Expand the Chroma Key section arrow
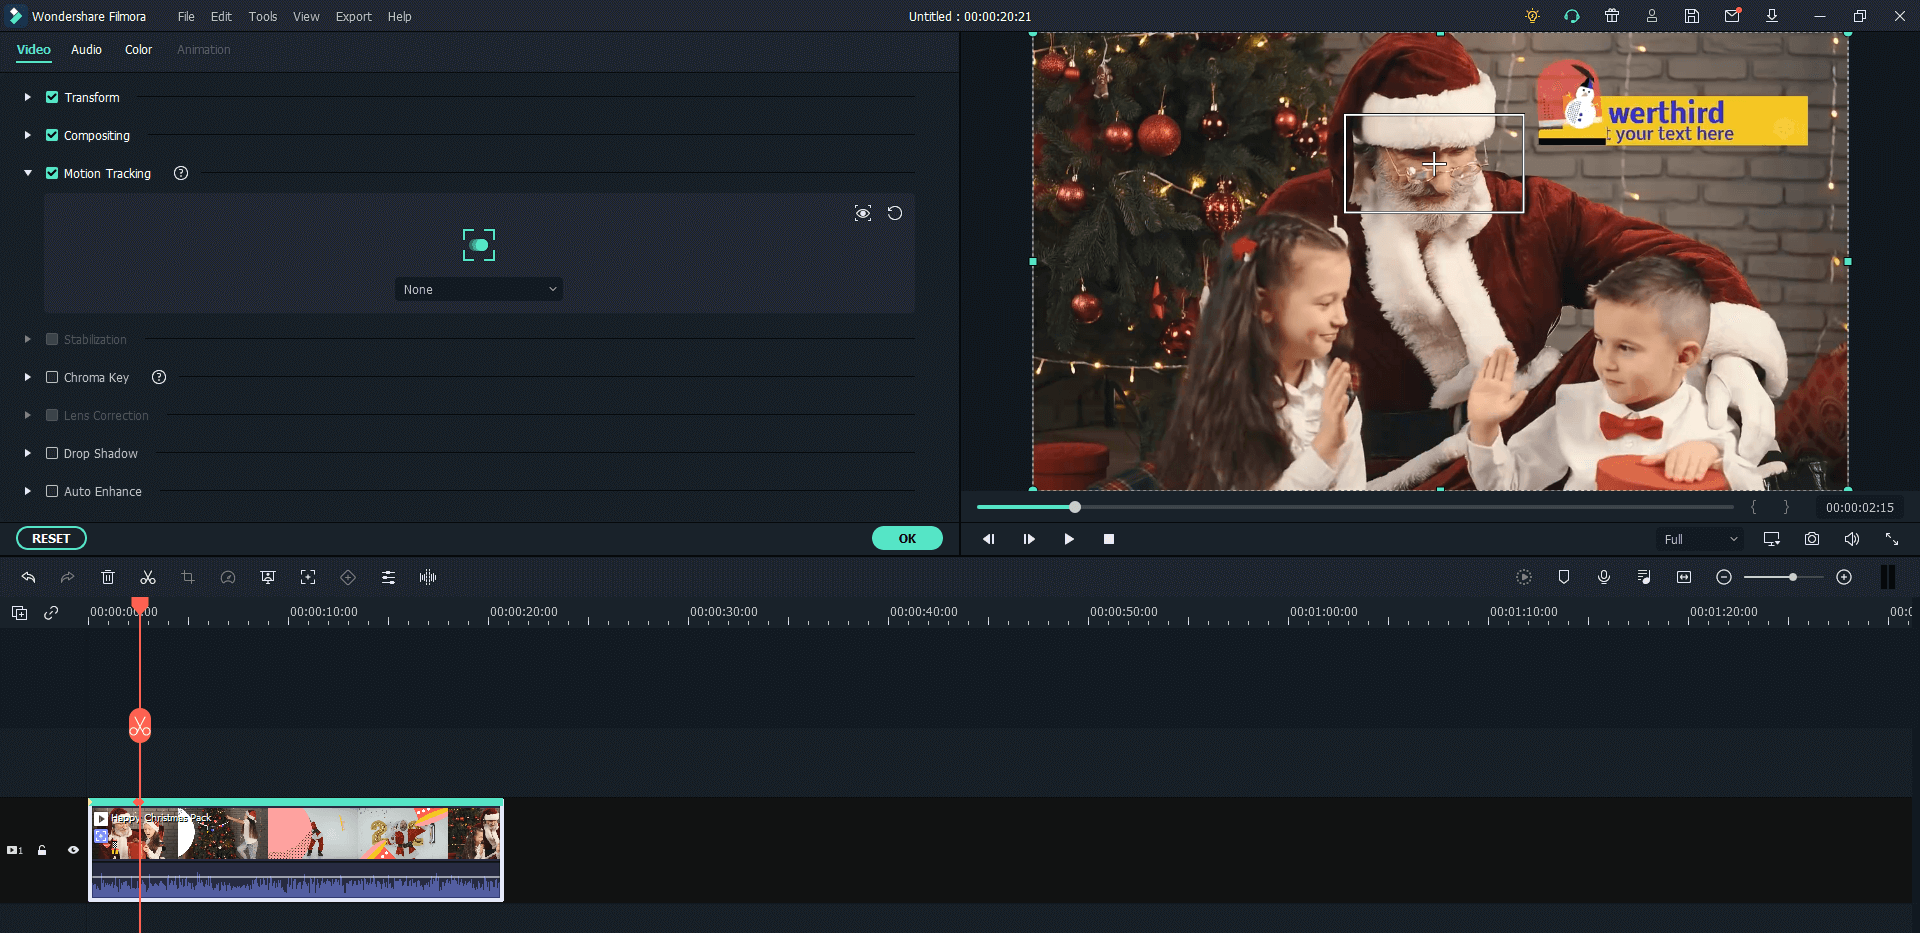This screenshot has height=933, width=1920. click(x=28, y=377)
